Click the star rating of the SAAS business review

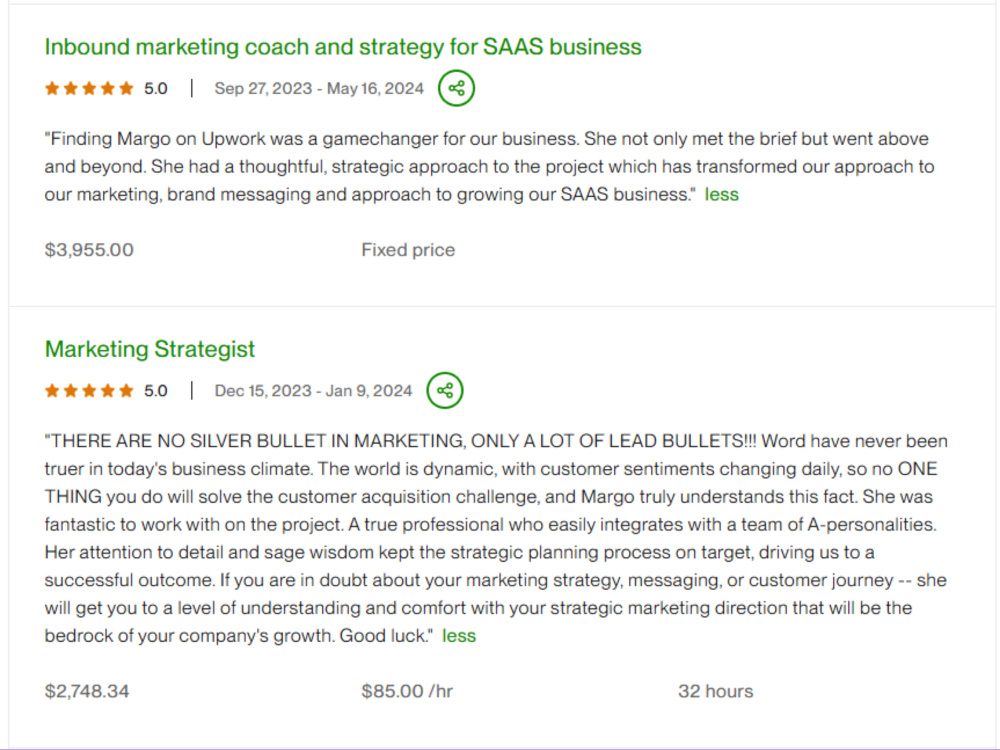coord(89,89)
